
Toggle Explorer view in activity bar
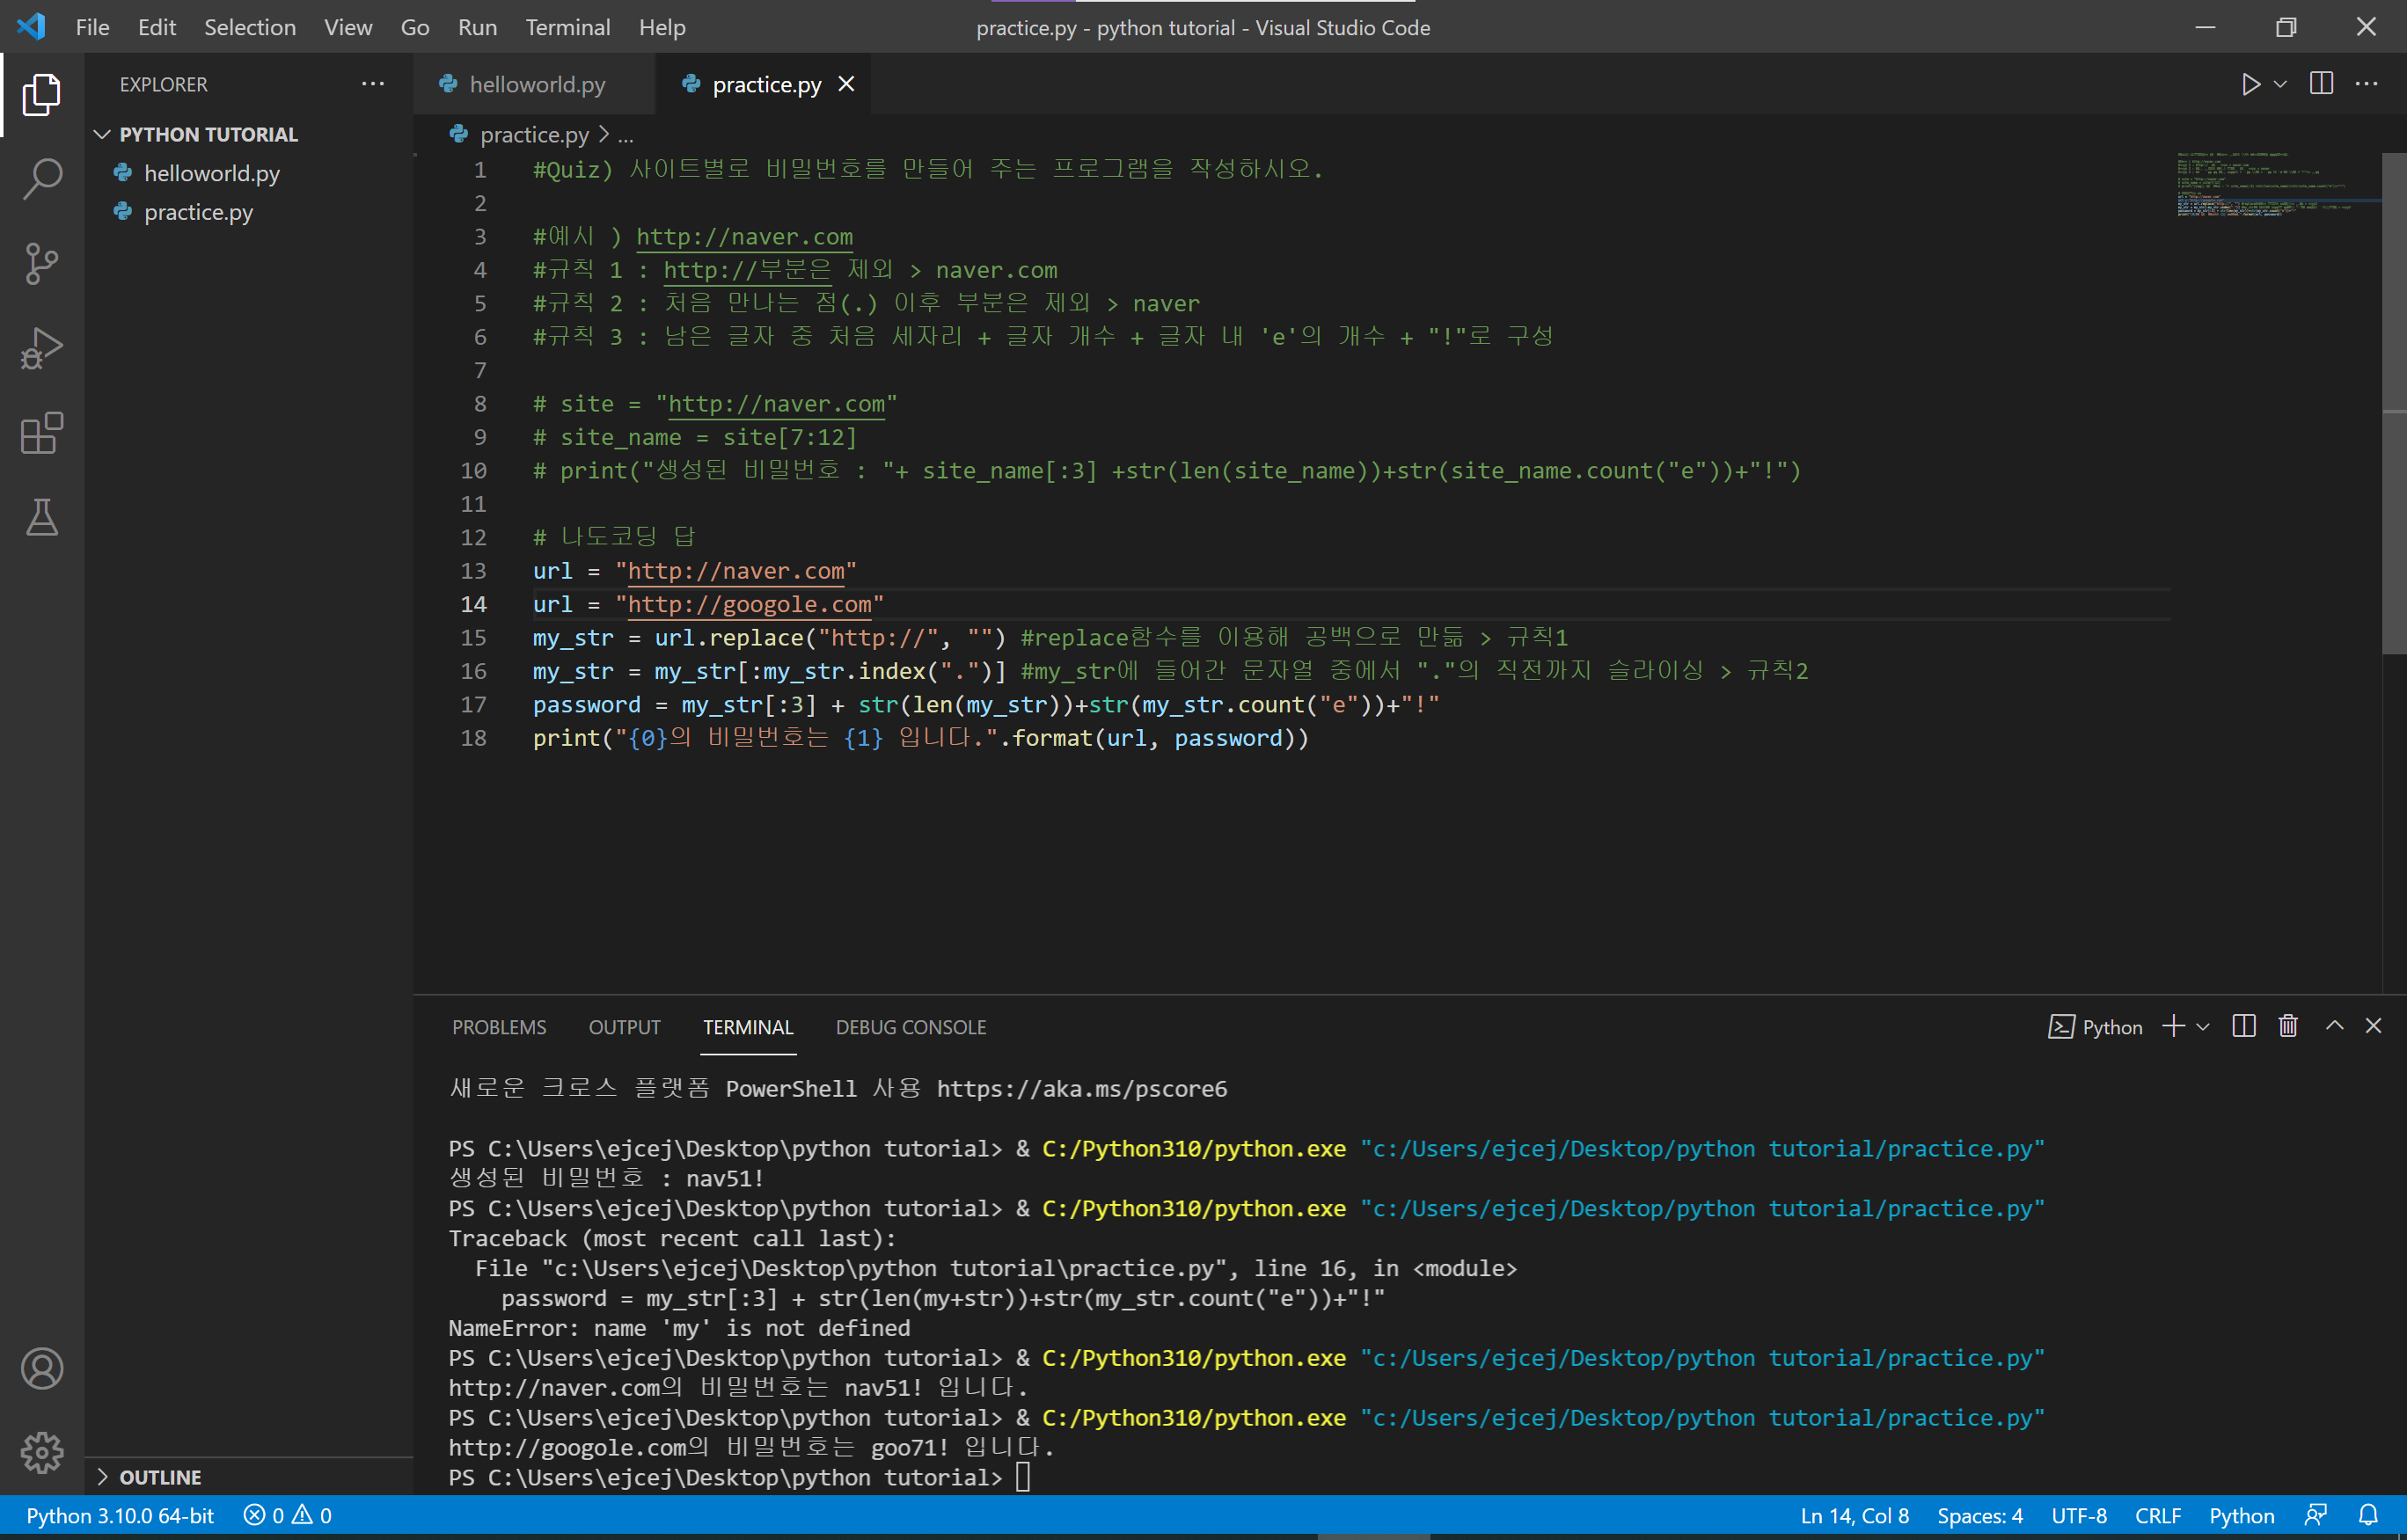[x=42, y=94]
